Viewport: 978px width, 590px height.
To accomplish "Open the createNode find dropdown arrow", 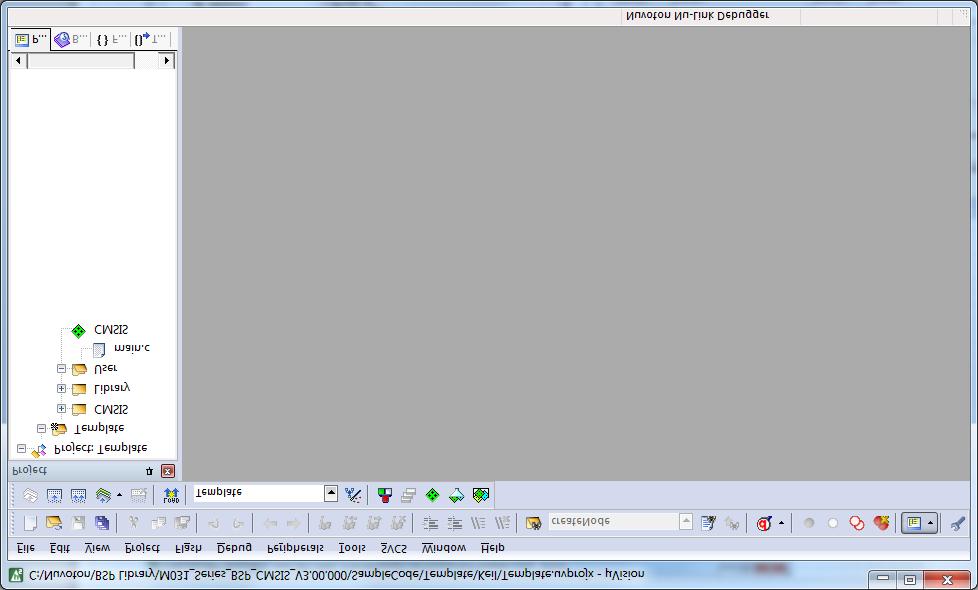I will click(x=686, y=521).
